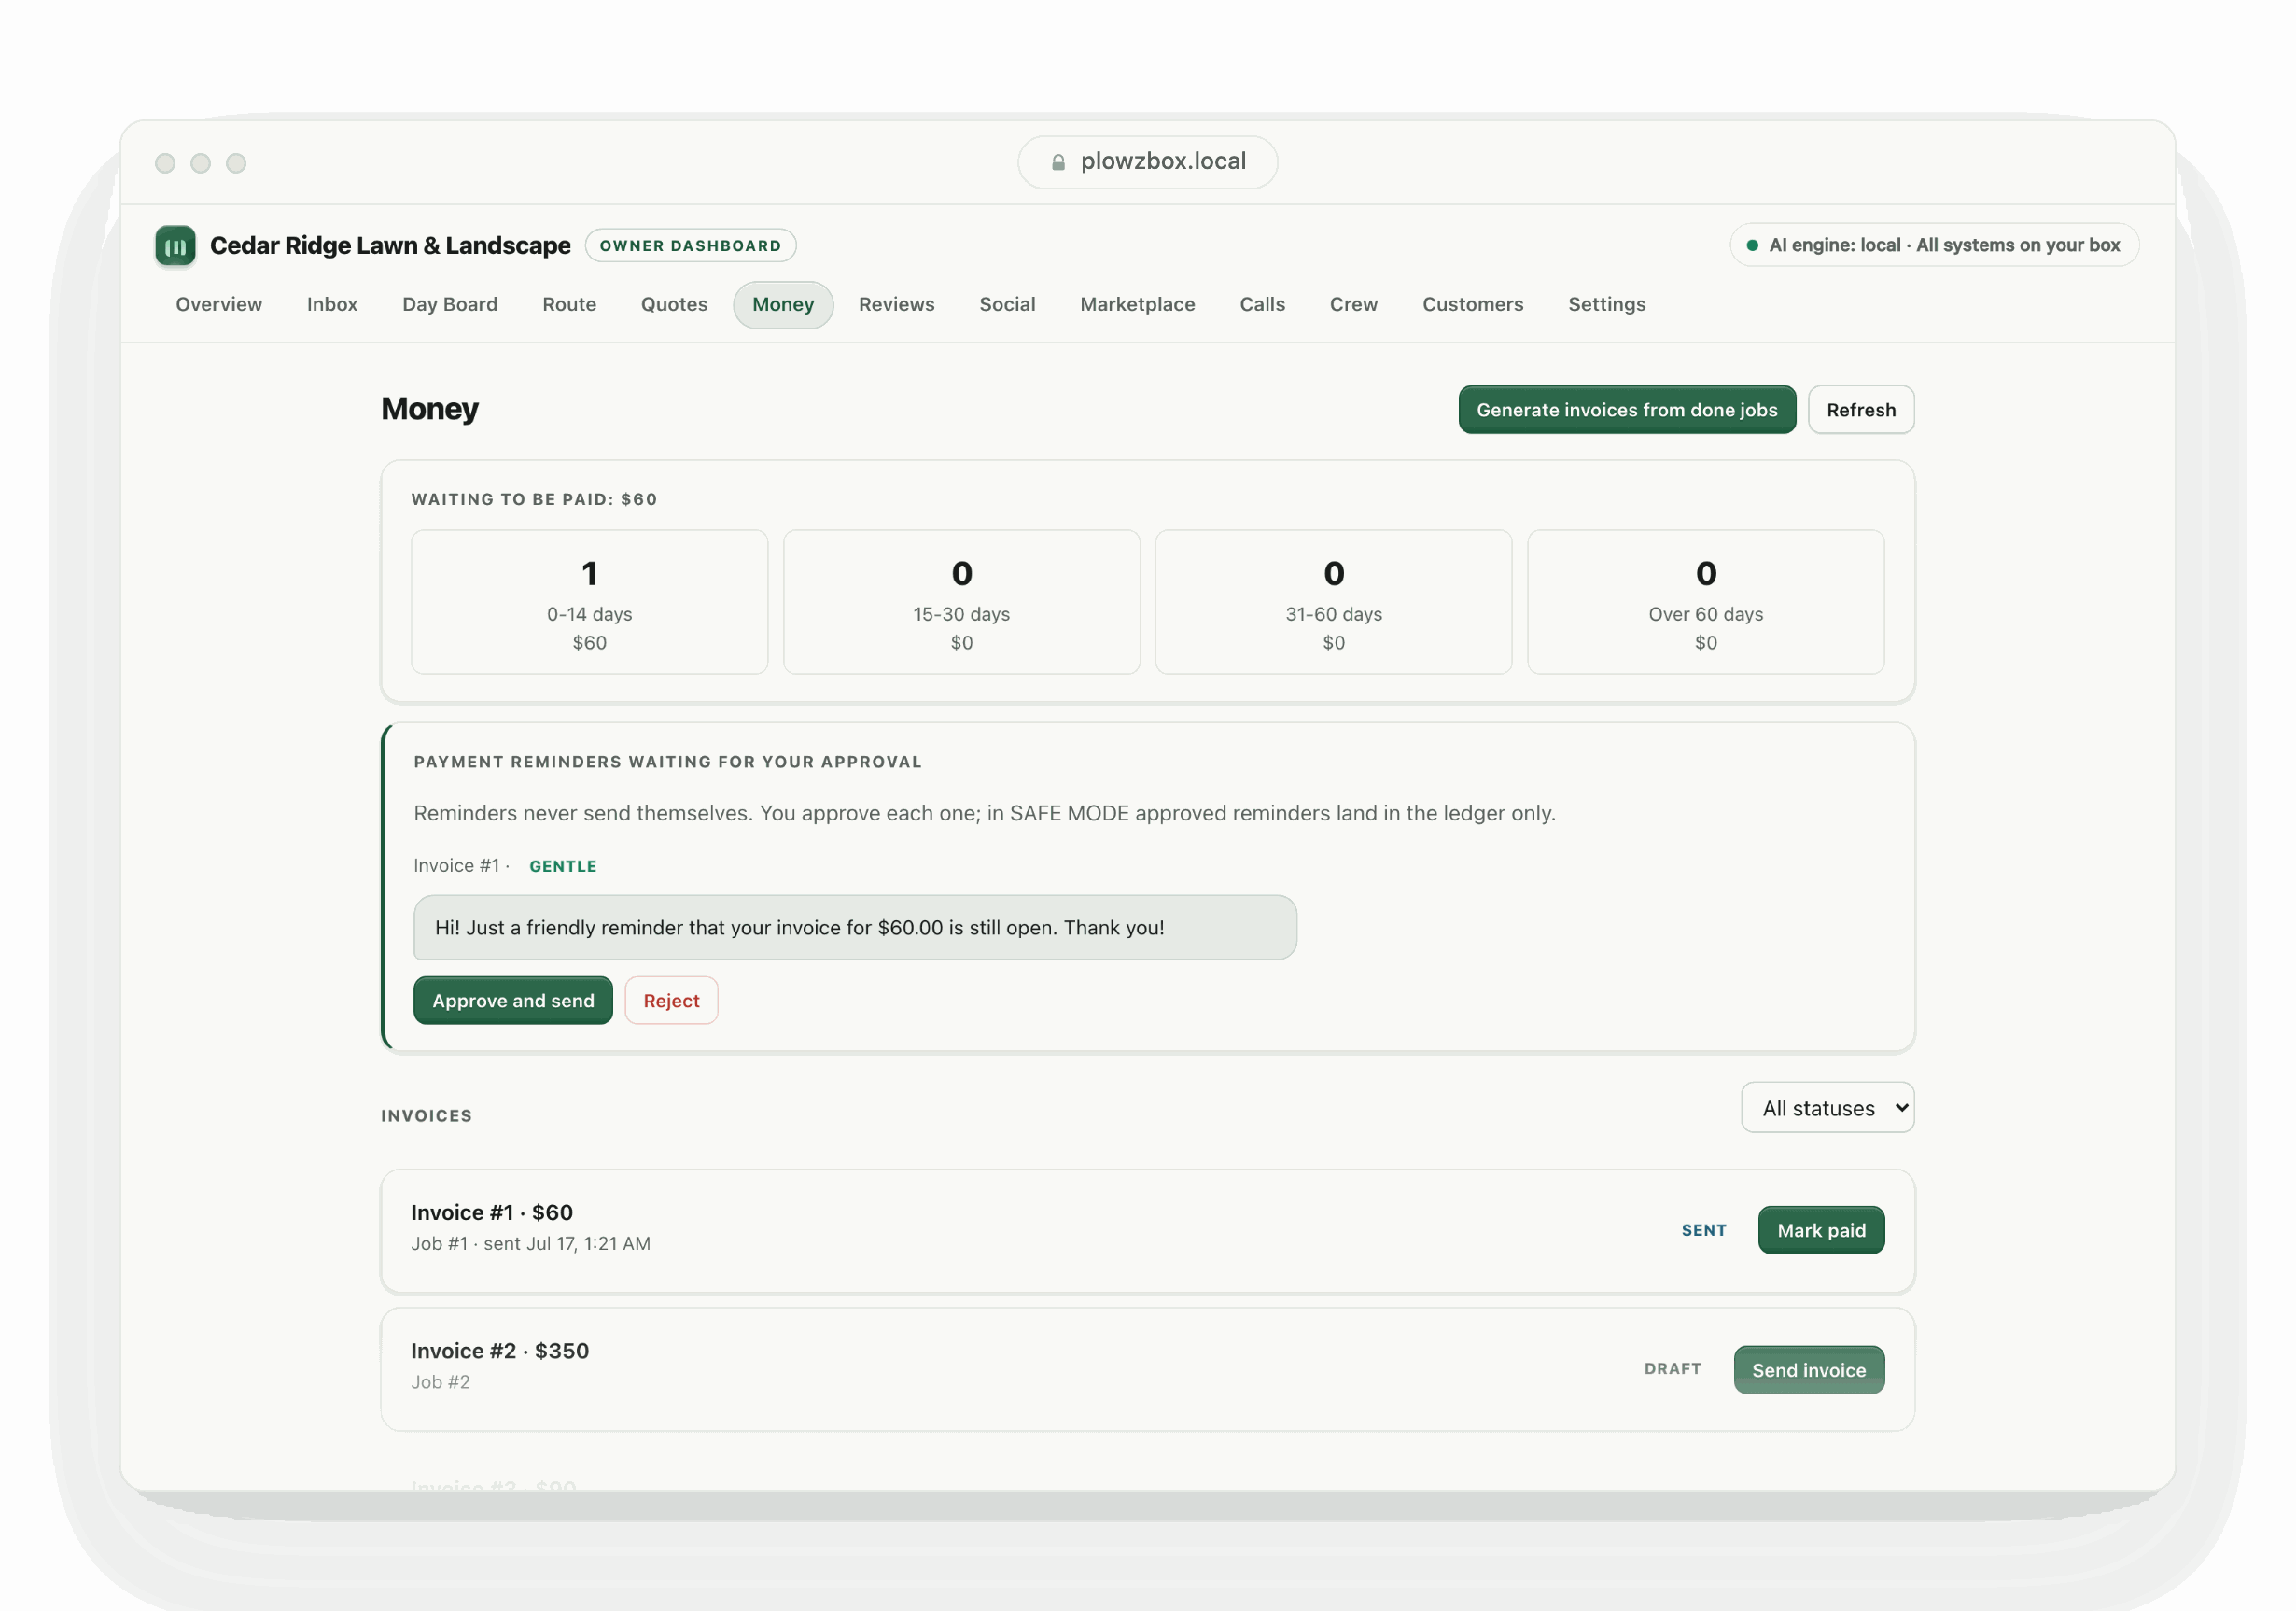Generate invoices from done jobs
This screenshot has height=1611, width=2296.
point(1626,410)
